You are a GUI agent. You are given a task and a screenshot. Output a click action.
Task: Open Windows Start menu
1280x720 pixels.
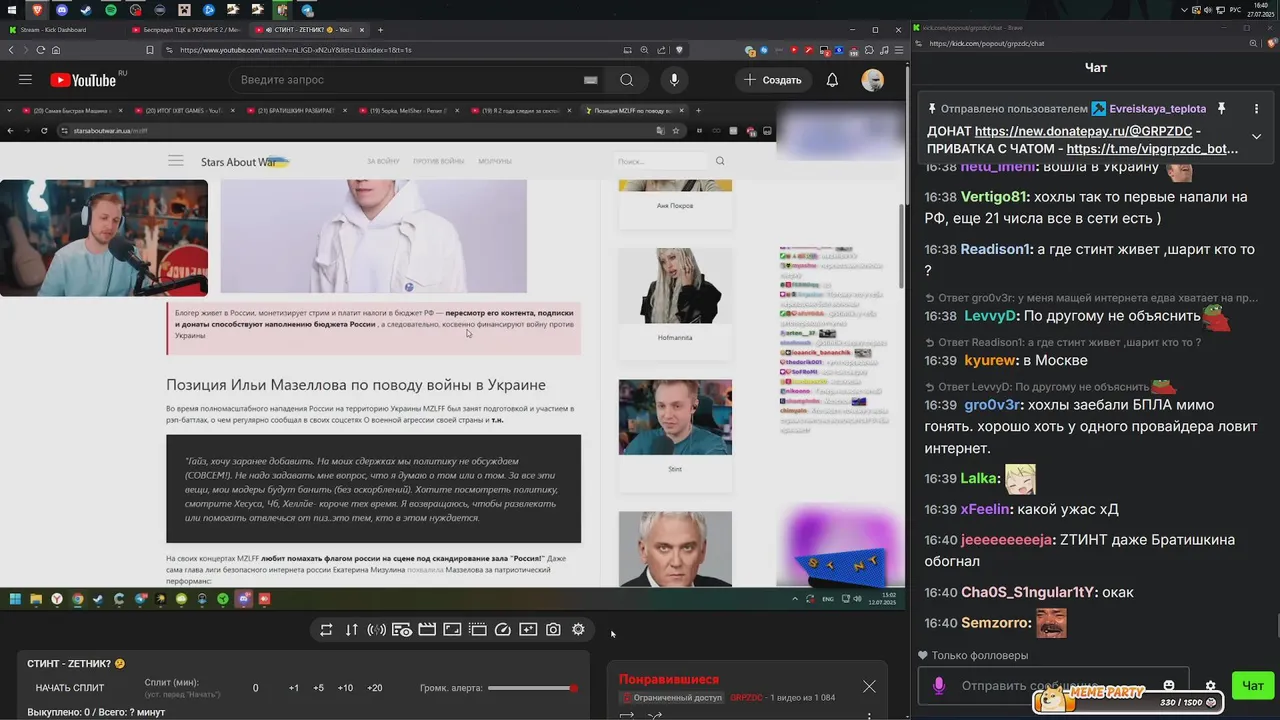pos(12,9)
